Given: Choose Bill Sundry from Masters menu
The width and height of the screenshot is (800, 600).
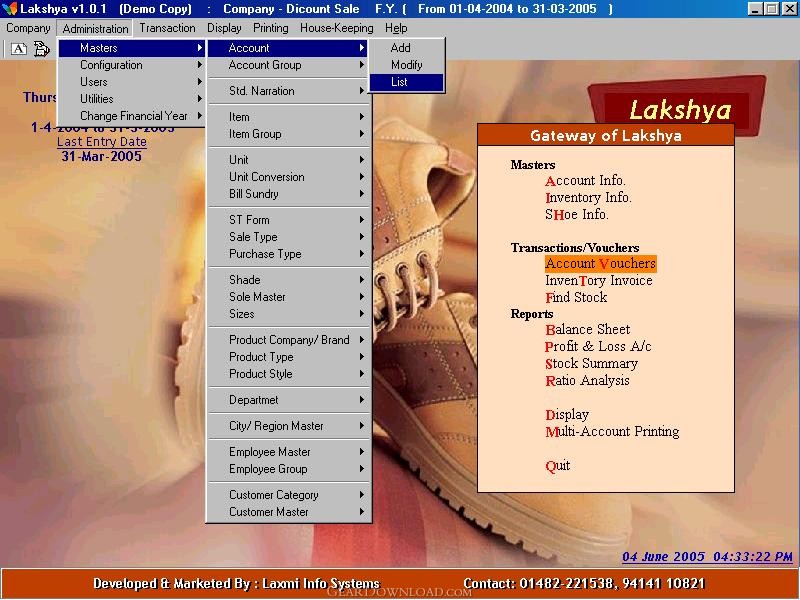Looking at the screenshot, I should point(288,194).
